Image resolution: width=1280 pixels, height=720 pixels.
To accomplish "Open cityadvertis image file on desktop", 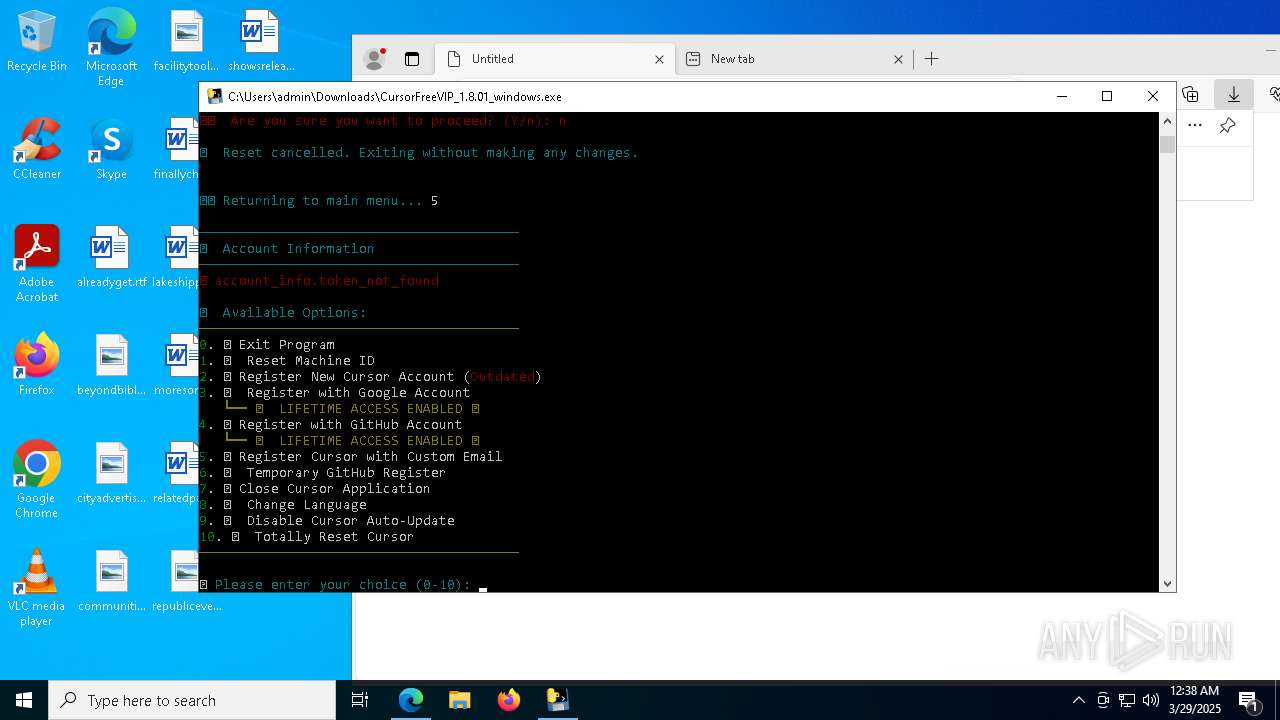I will coord(111,473).
